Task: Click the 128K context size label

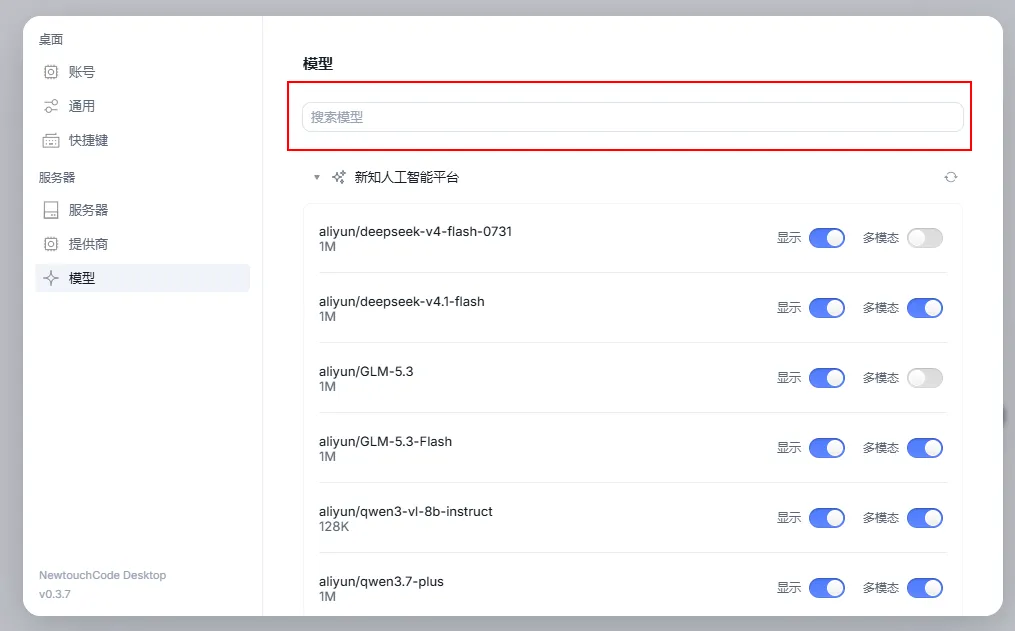Action: [x=333, y=527]
